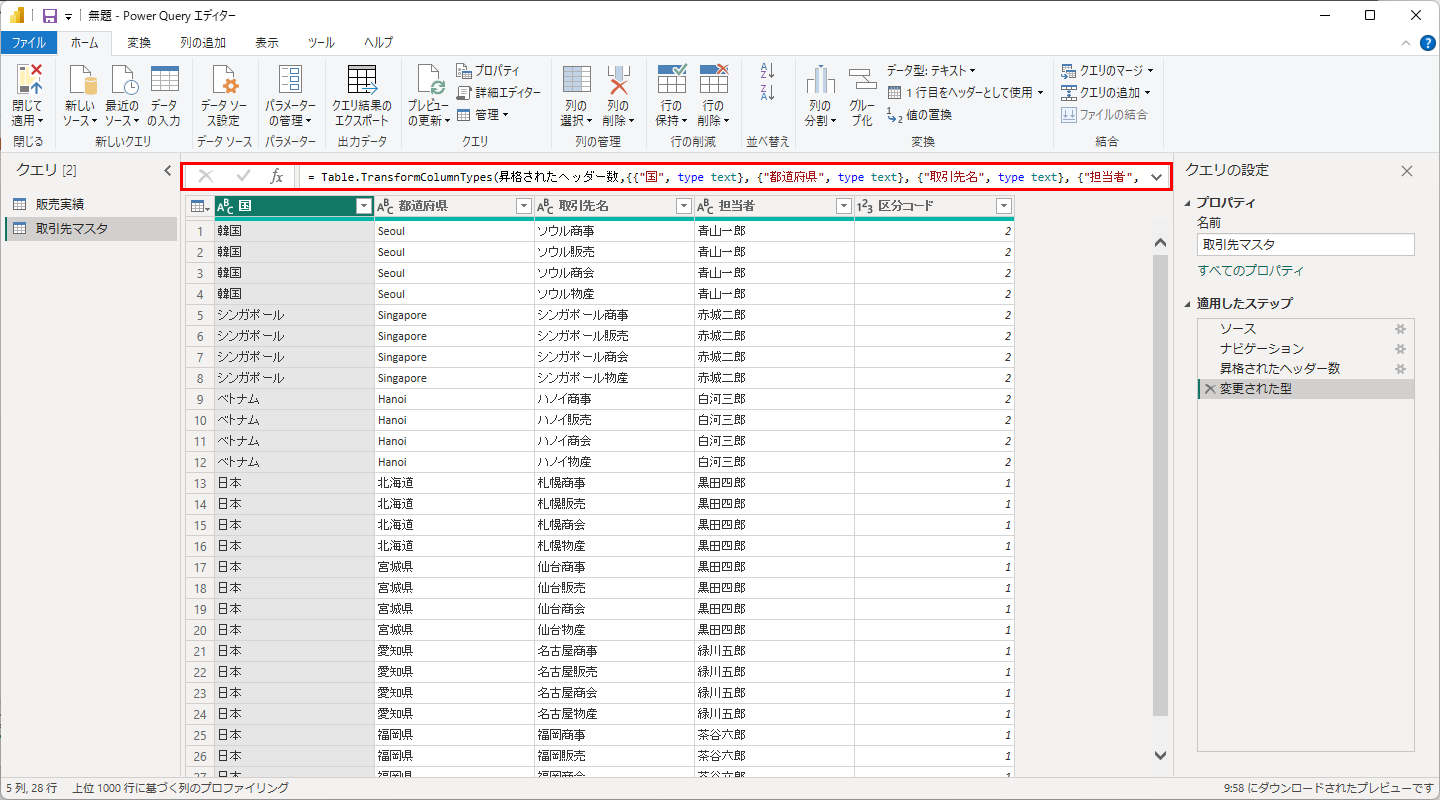Open the New Source icon
The image size is (1440, 800).
pyautogui.click(x=80, y=79)
